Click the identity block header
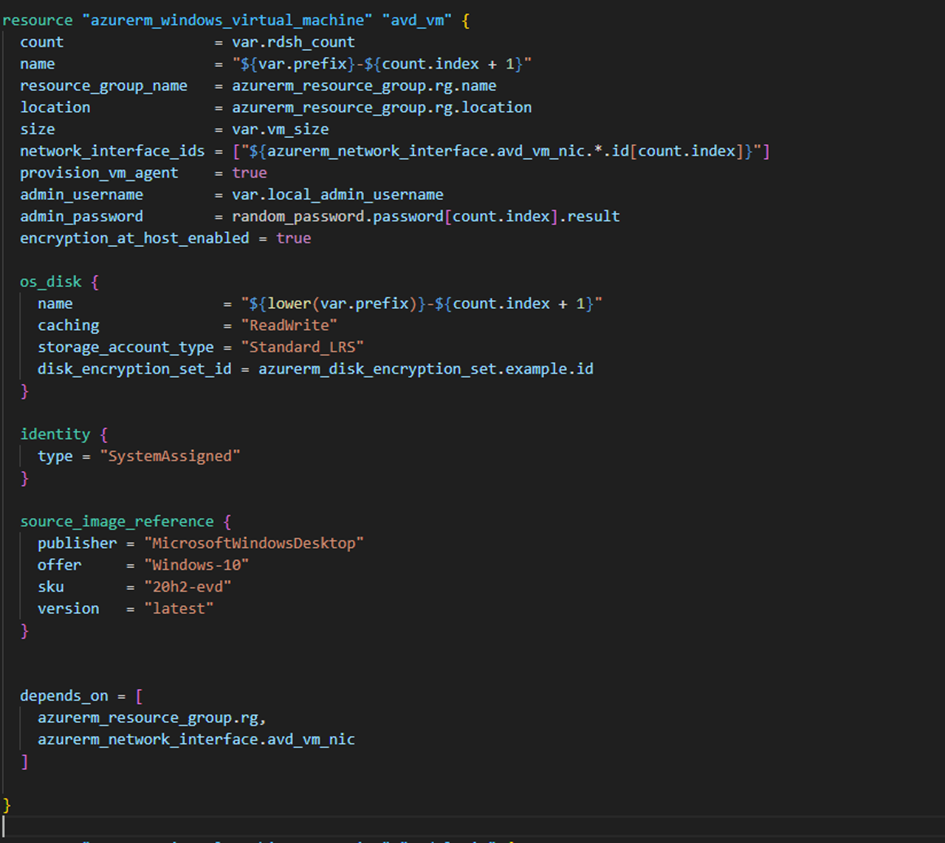 click(55, 434)
